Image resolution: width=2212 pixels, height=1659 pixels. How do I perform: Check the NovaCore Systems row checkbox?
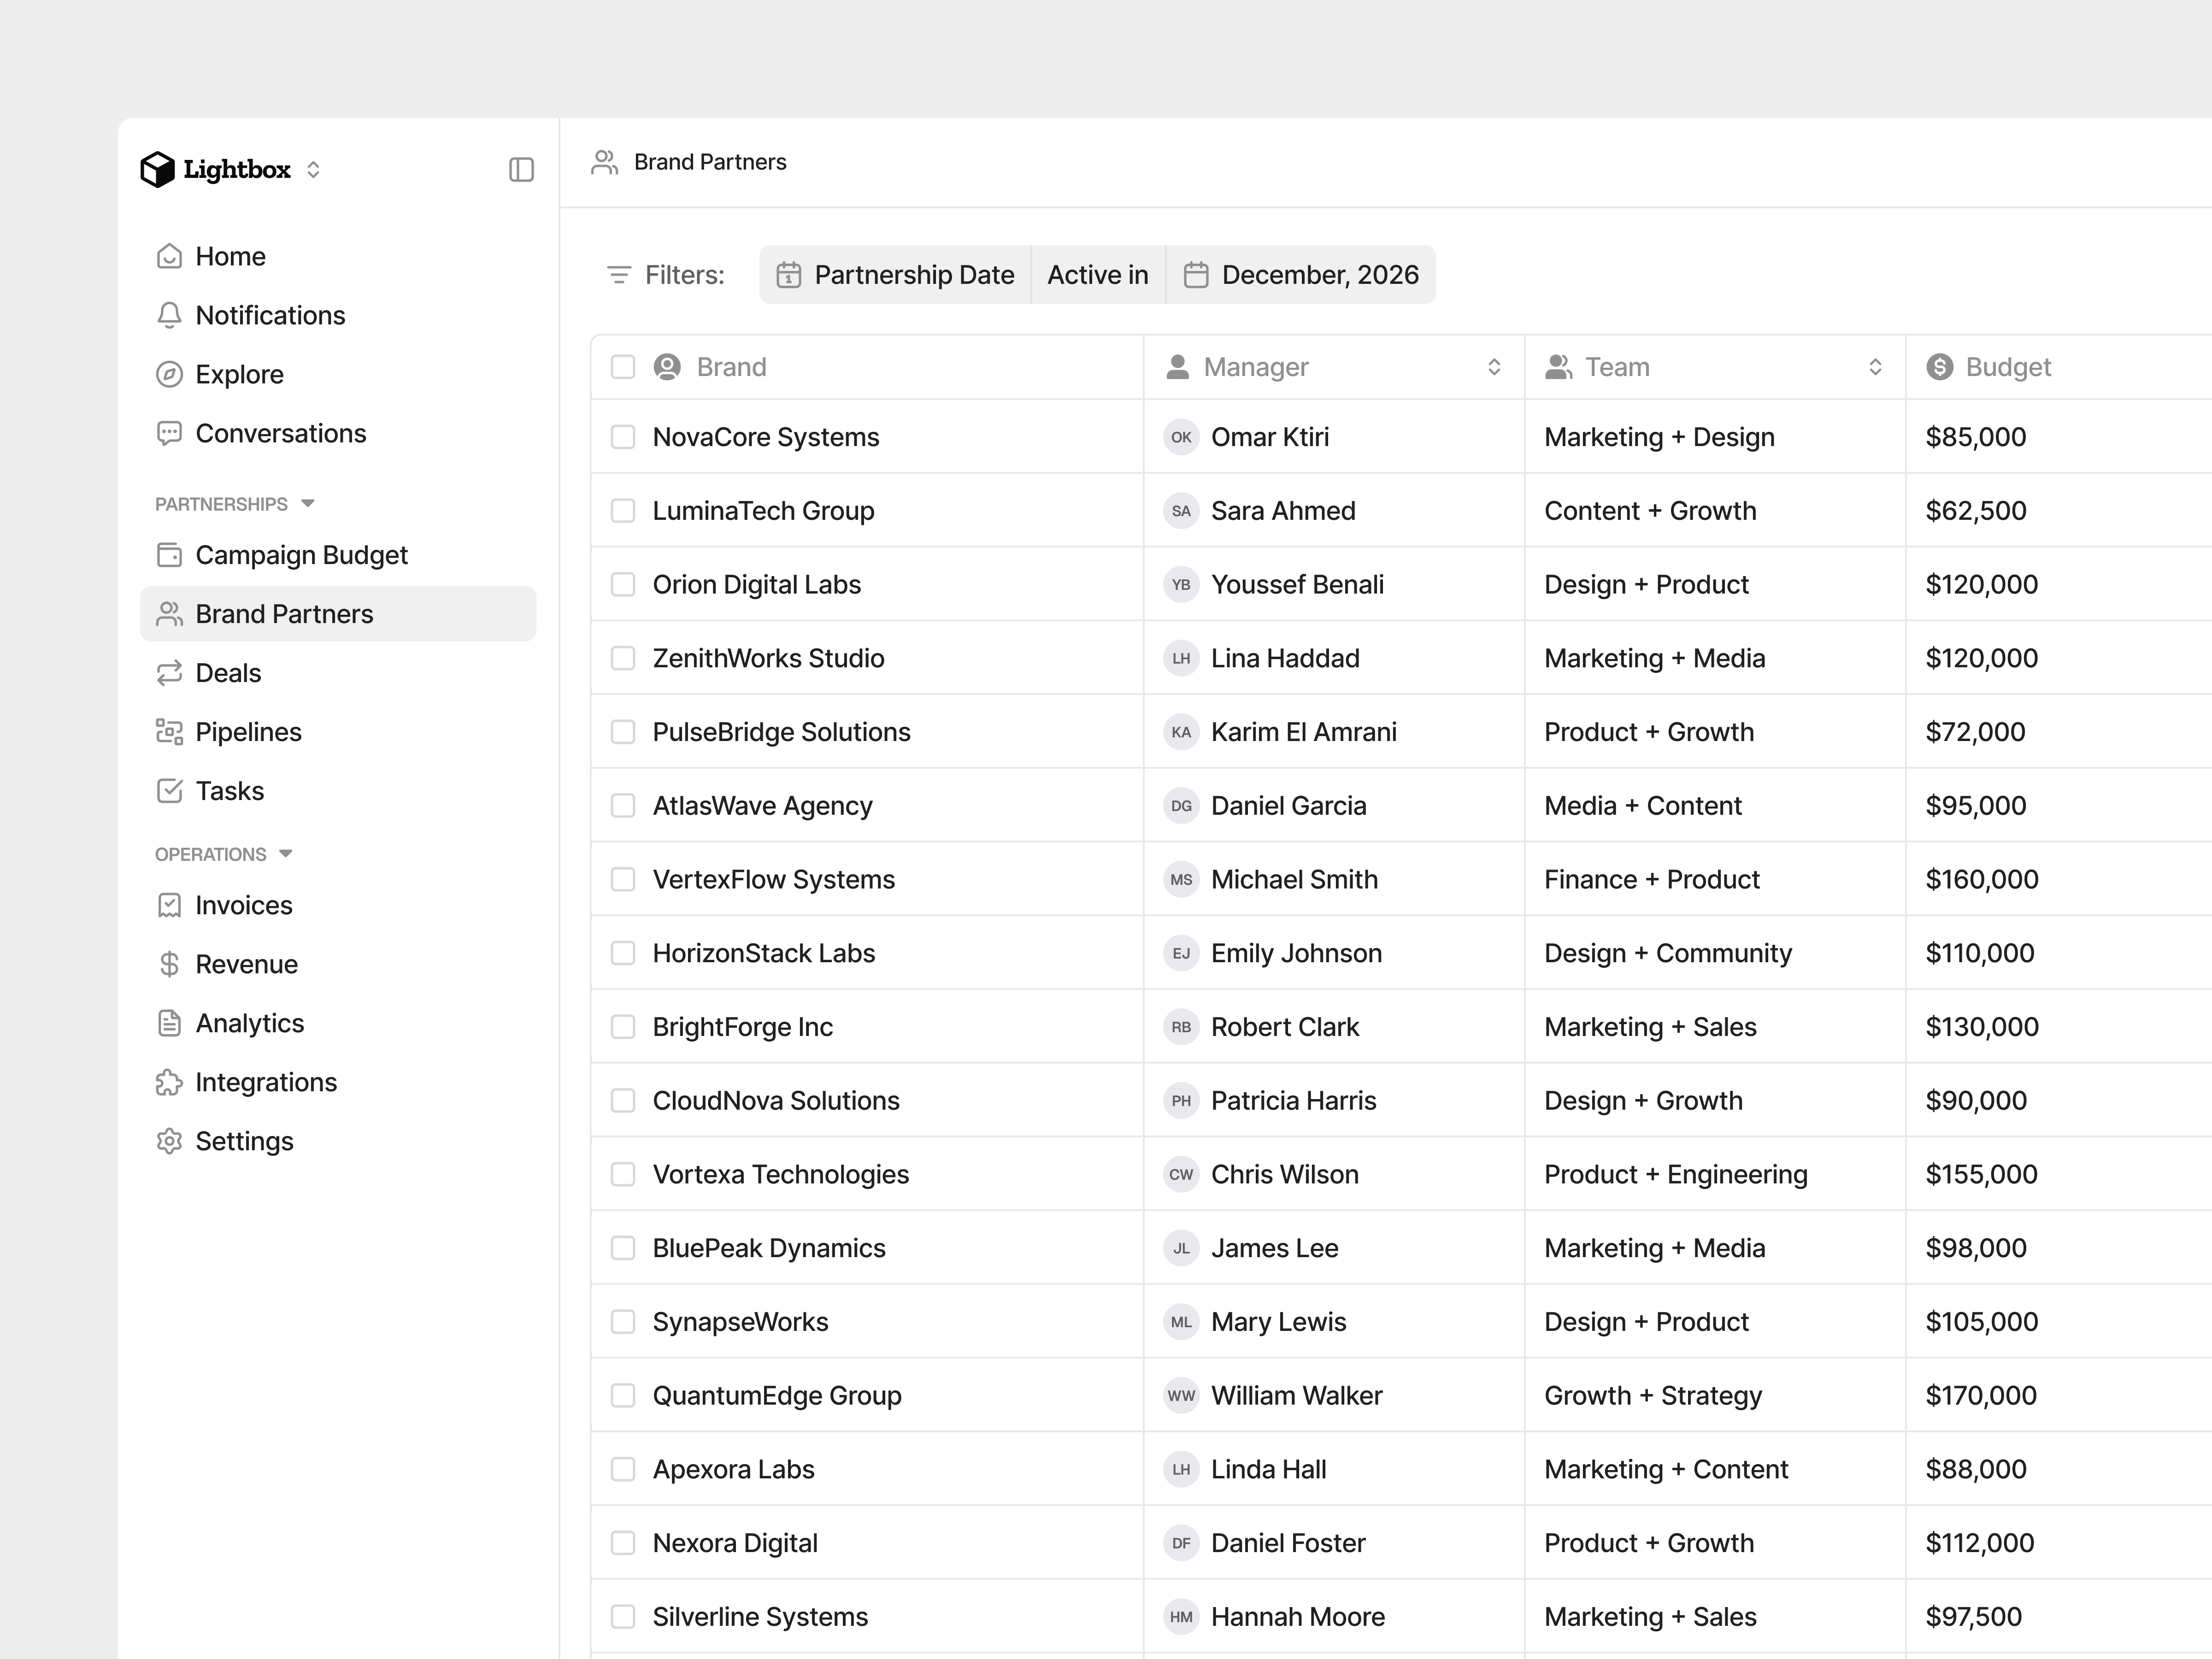623,437
